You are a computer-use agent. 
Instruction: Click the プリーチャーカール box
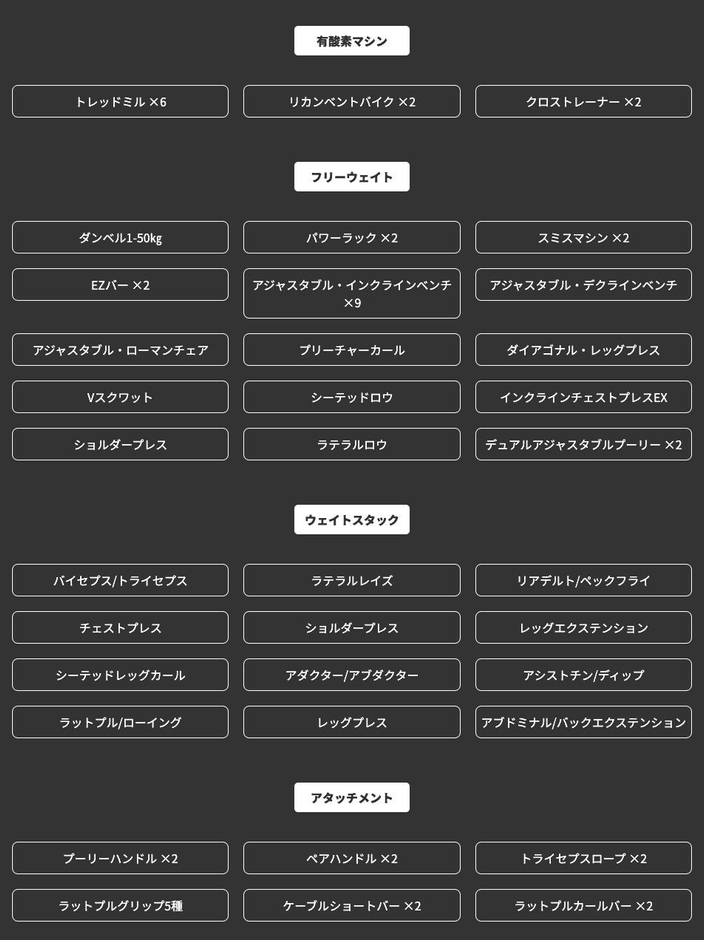352,350
